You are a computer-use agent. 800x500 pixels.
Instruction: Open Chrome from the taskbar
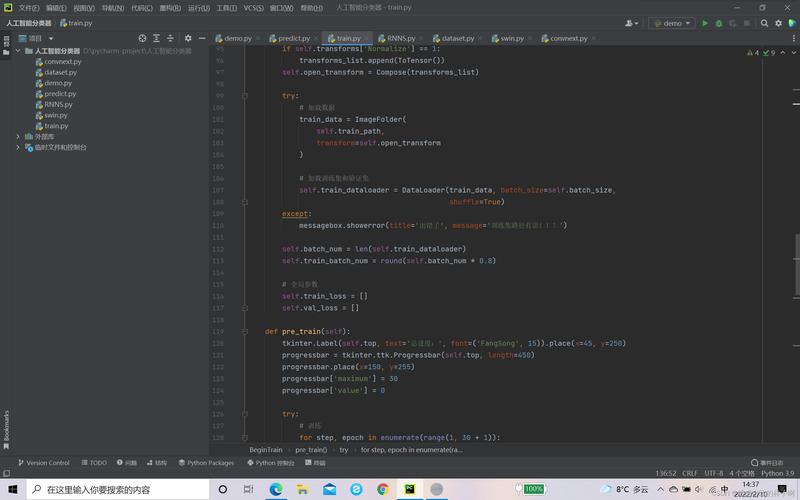tap(383, 489)
